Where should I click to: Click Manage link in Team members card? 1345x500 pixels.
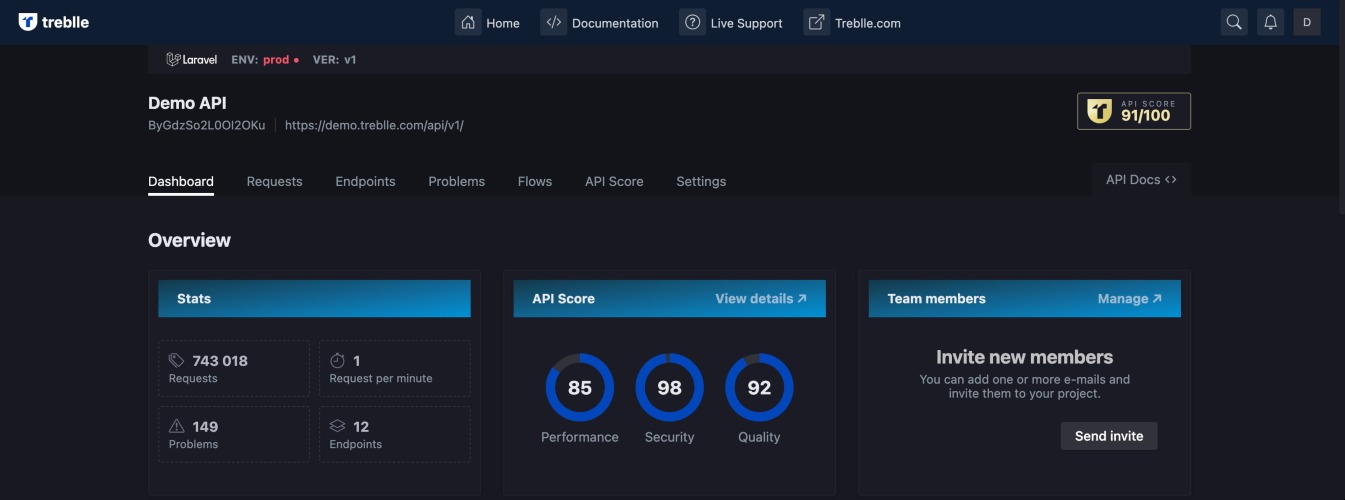(1130, 298)
